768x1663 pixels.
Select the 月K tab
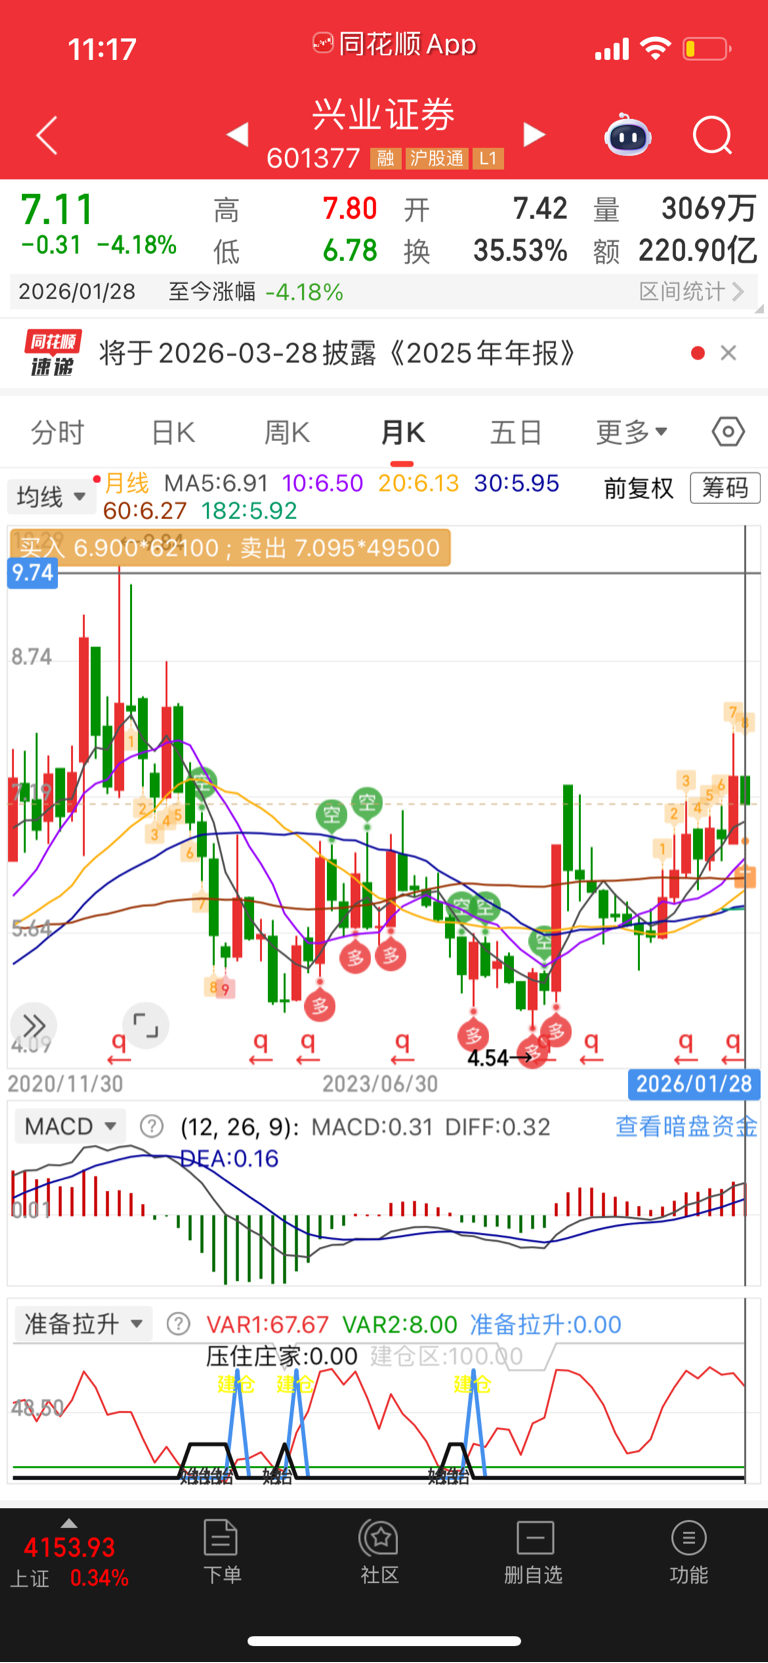[402, 433]
